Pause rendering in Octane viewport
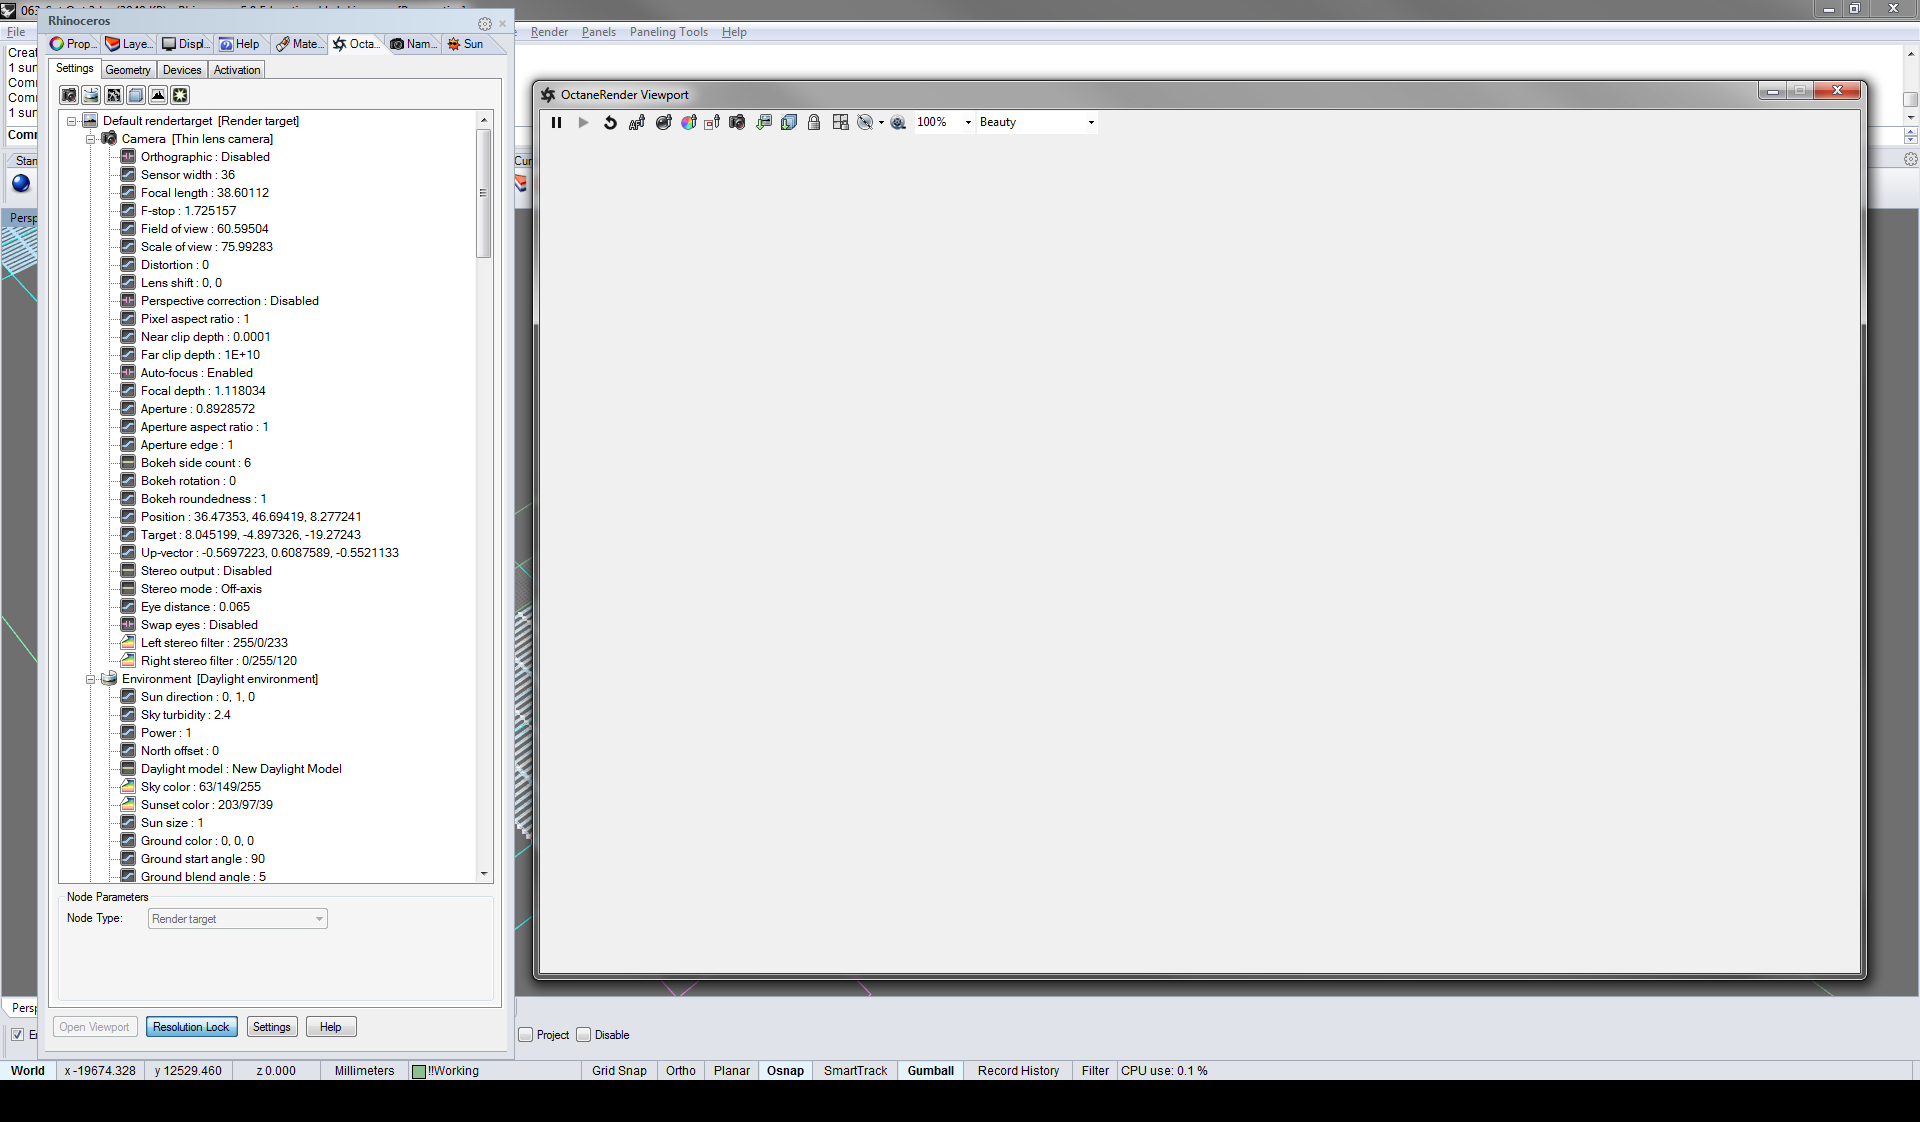This screenshot has height=1122, width=1920. [x=556, y=123]
